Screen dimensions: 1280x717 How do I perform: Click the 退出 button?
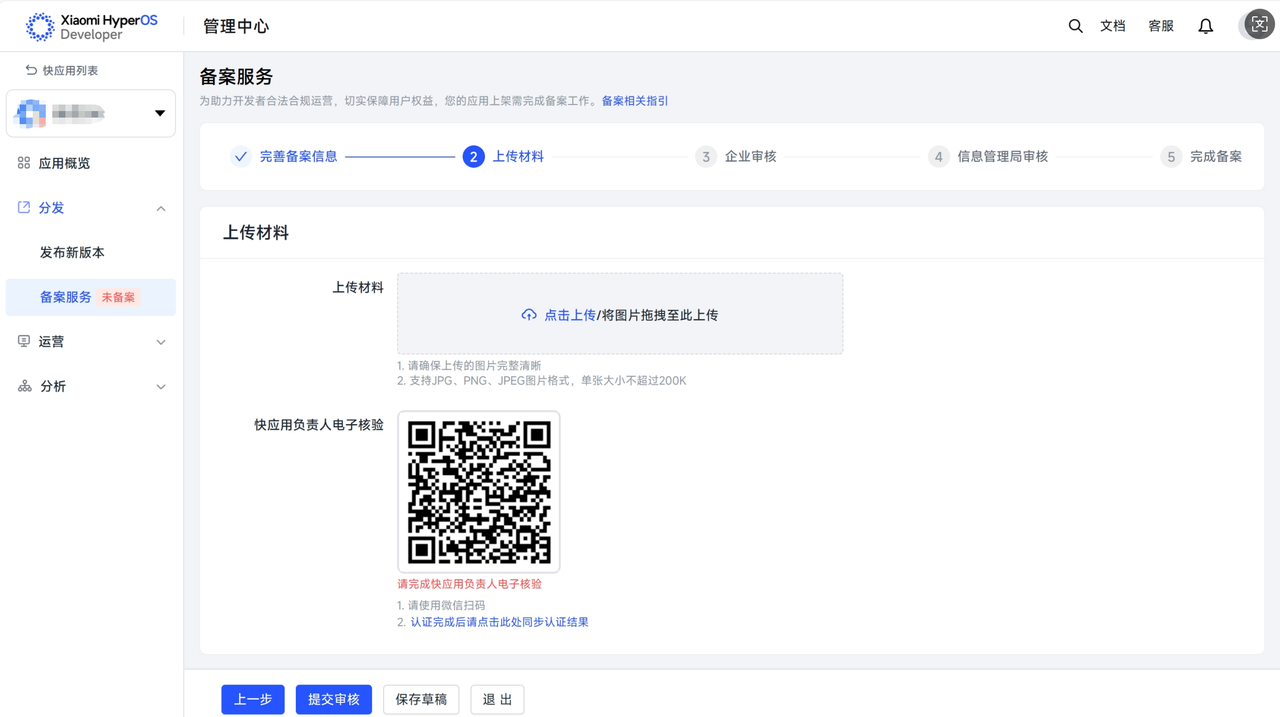[497, 700]
